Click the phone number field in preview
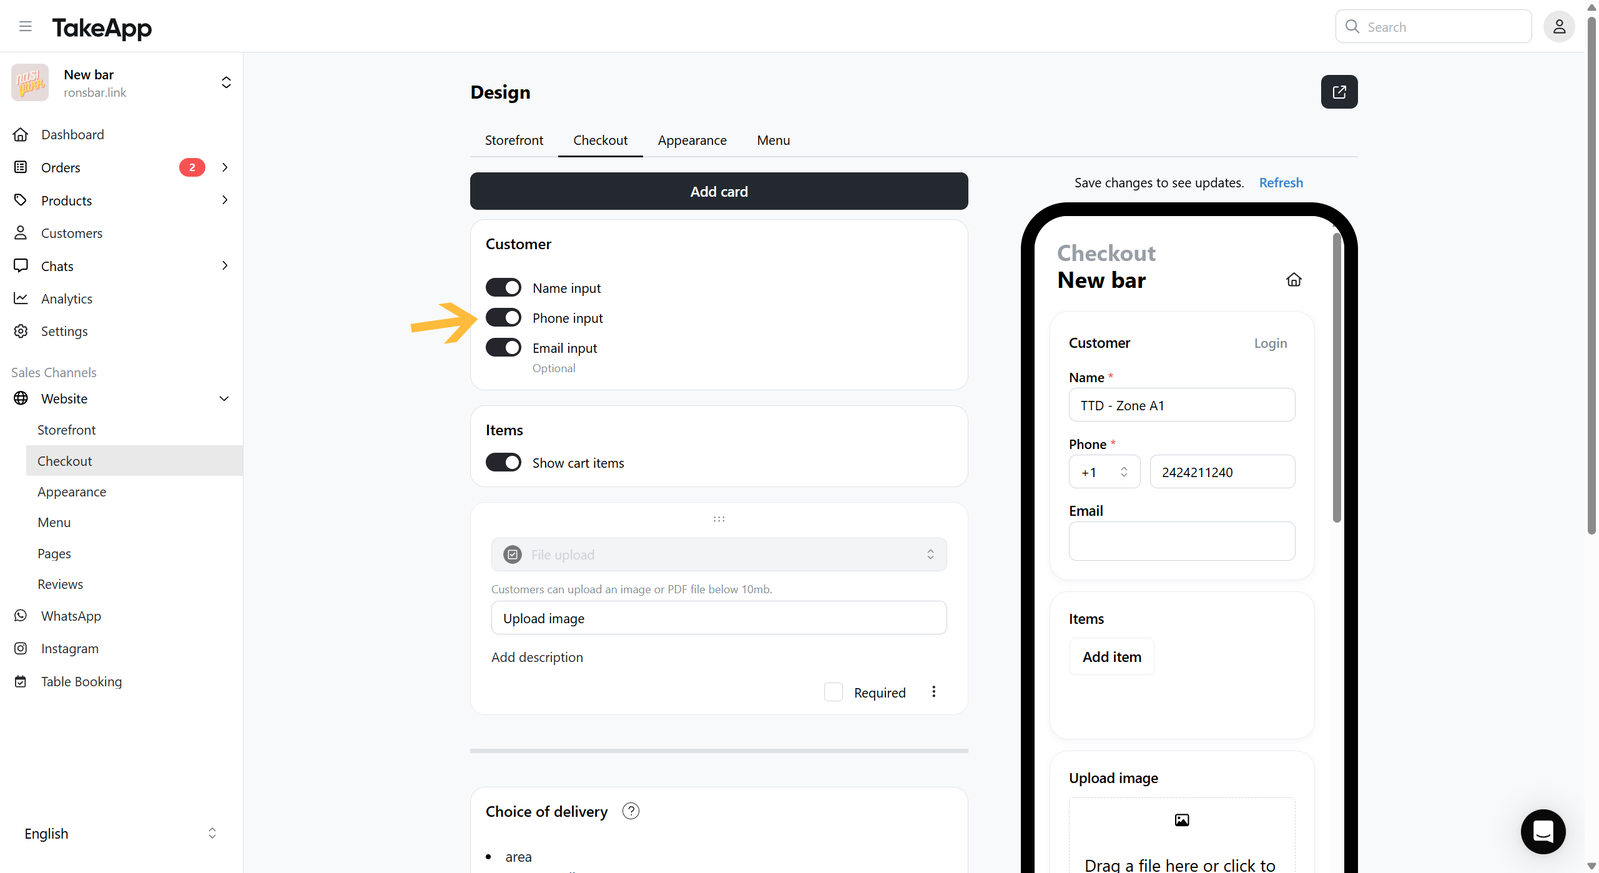 pyautogui.click(x=1222, y=472)
